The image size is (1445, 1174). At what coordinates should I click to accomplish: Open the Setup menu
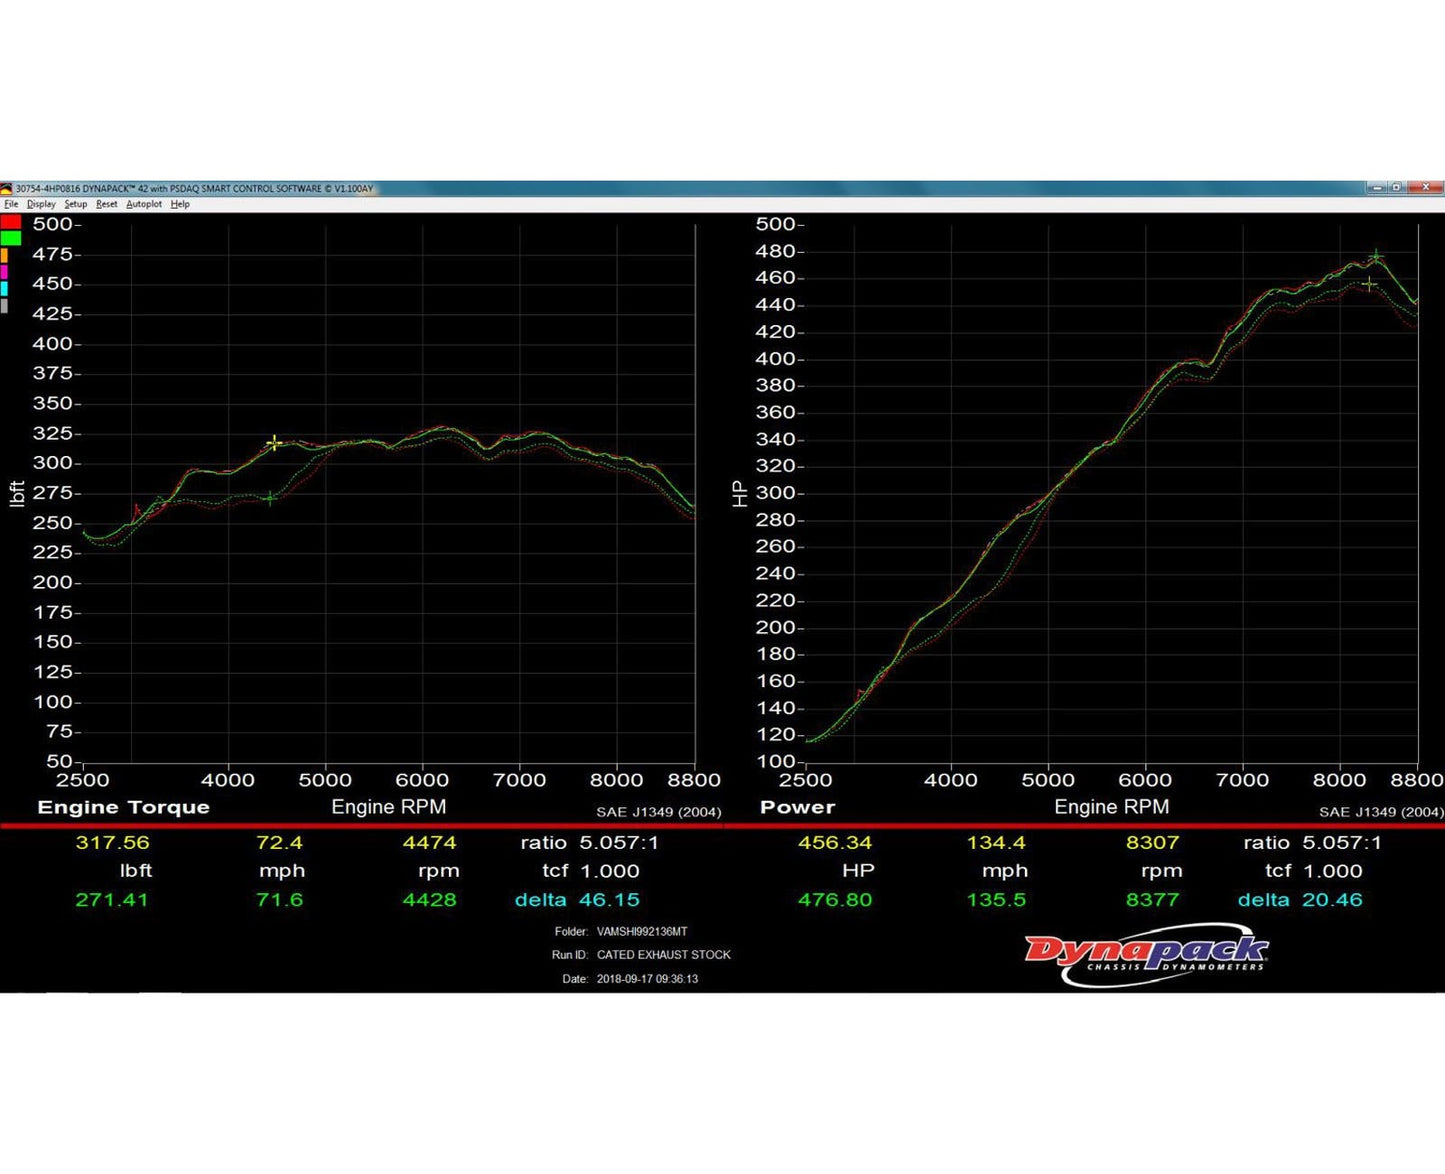[76, 203]
